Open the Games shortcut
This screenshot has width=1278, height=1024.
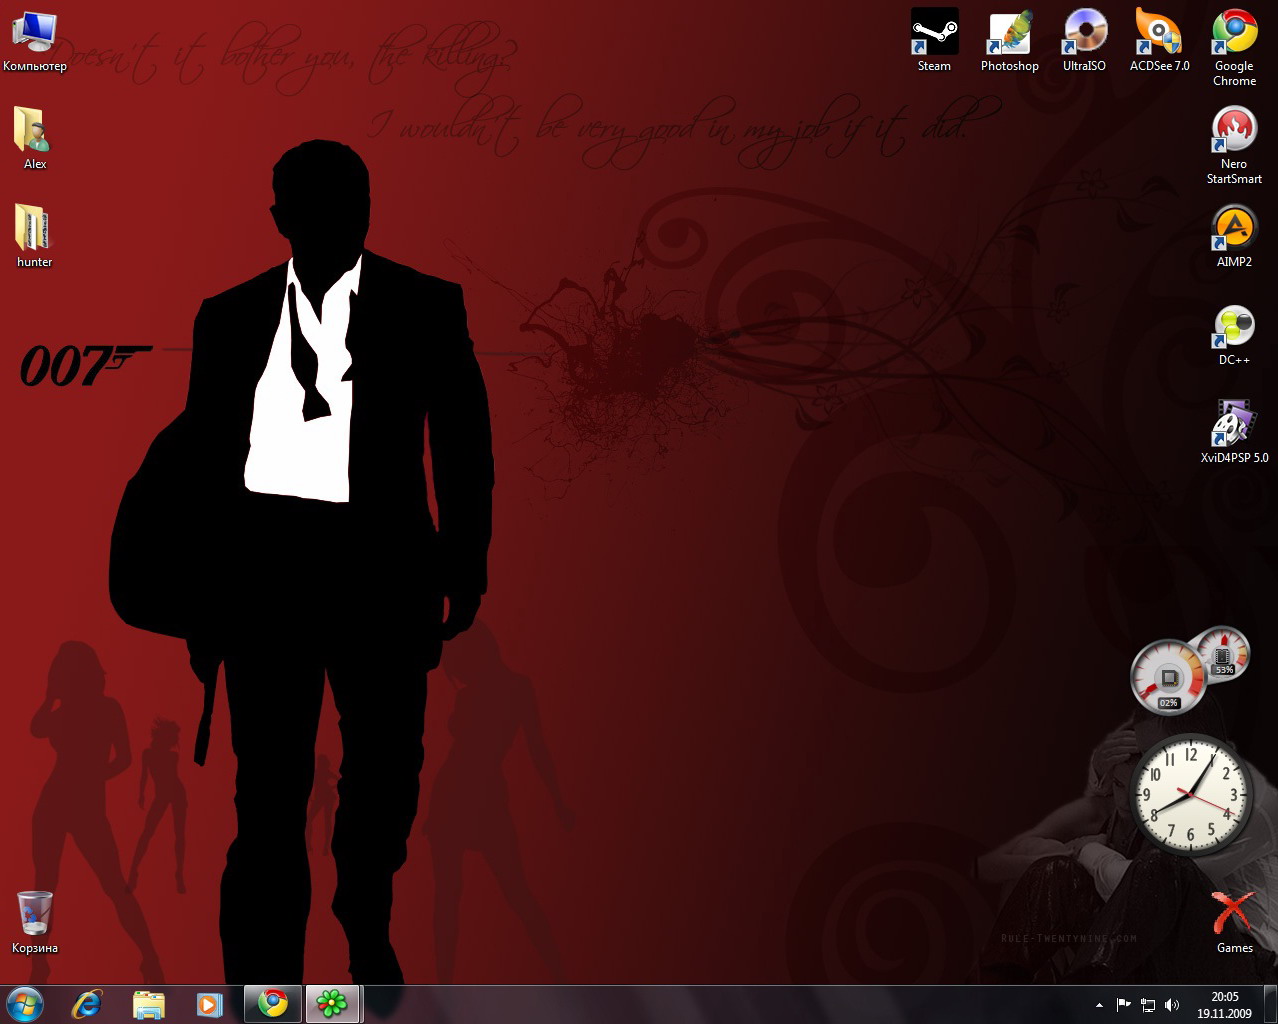(1234, 922)
